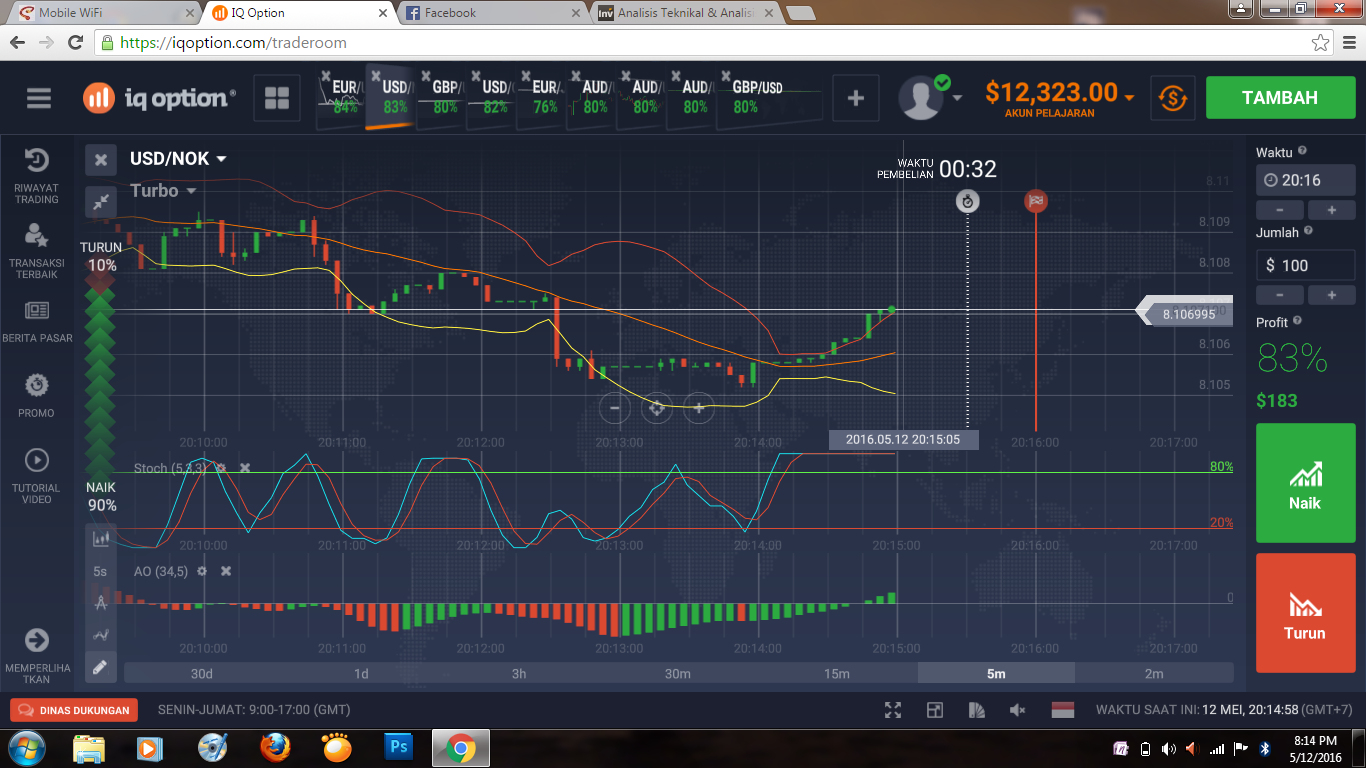The image size is (1366, 768).
Task: Open Dinas Dukungan support chat
Action: [73, 710]
